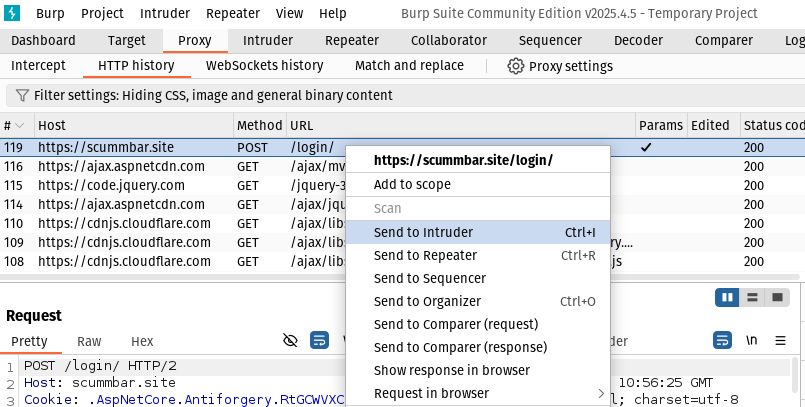
Task: Switch to side-by-side split layout
Action: click(727, 298)
